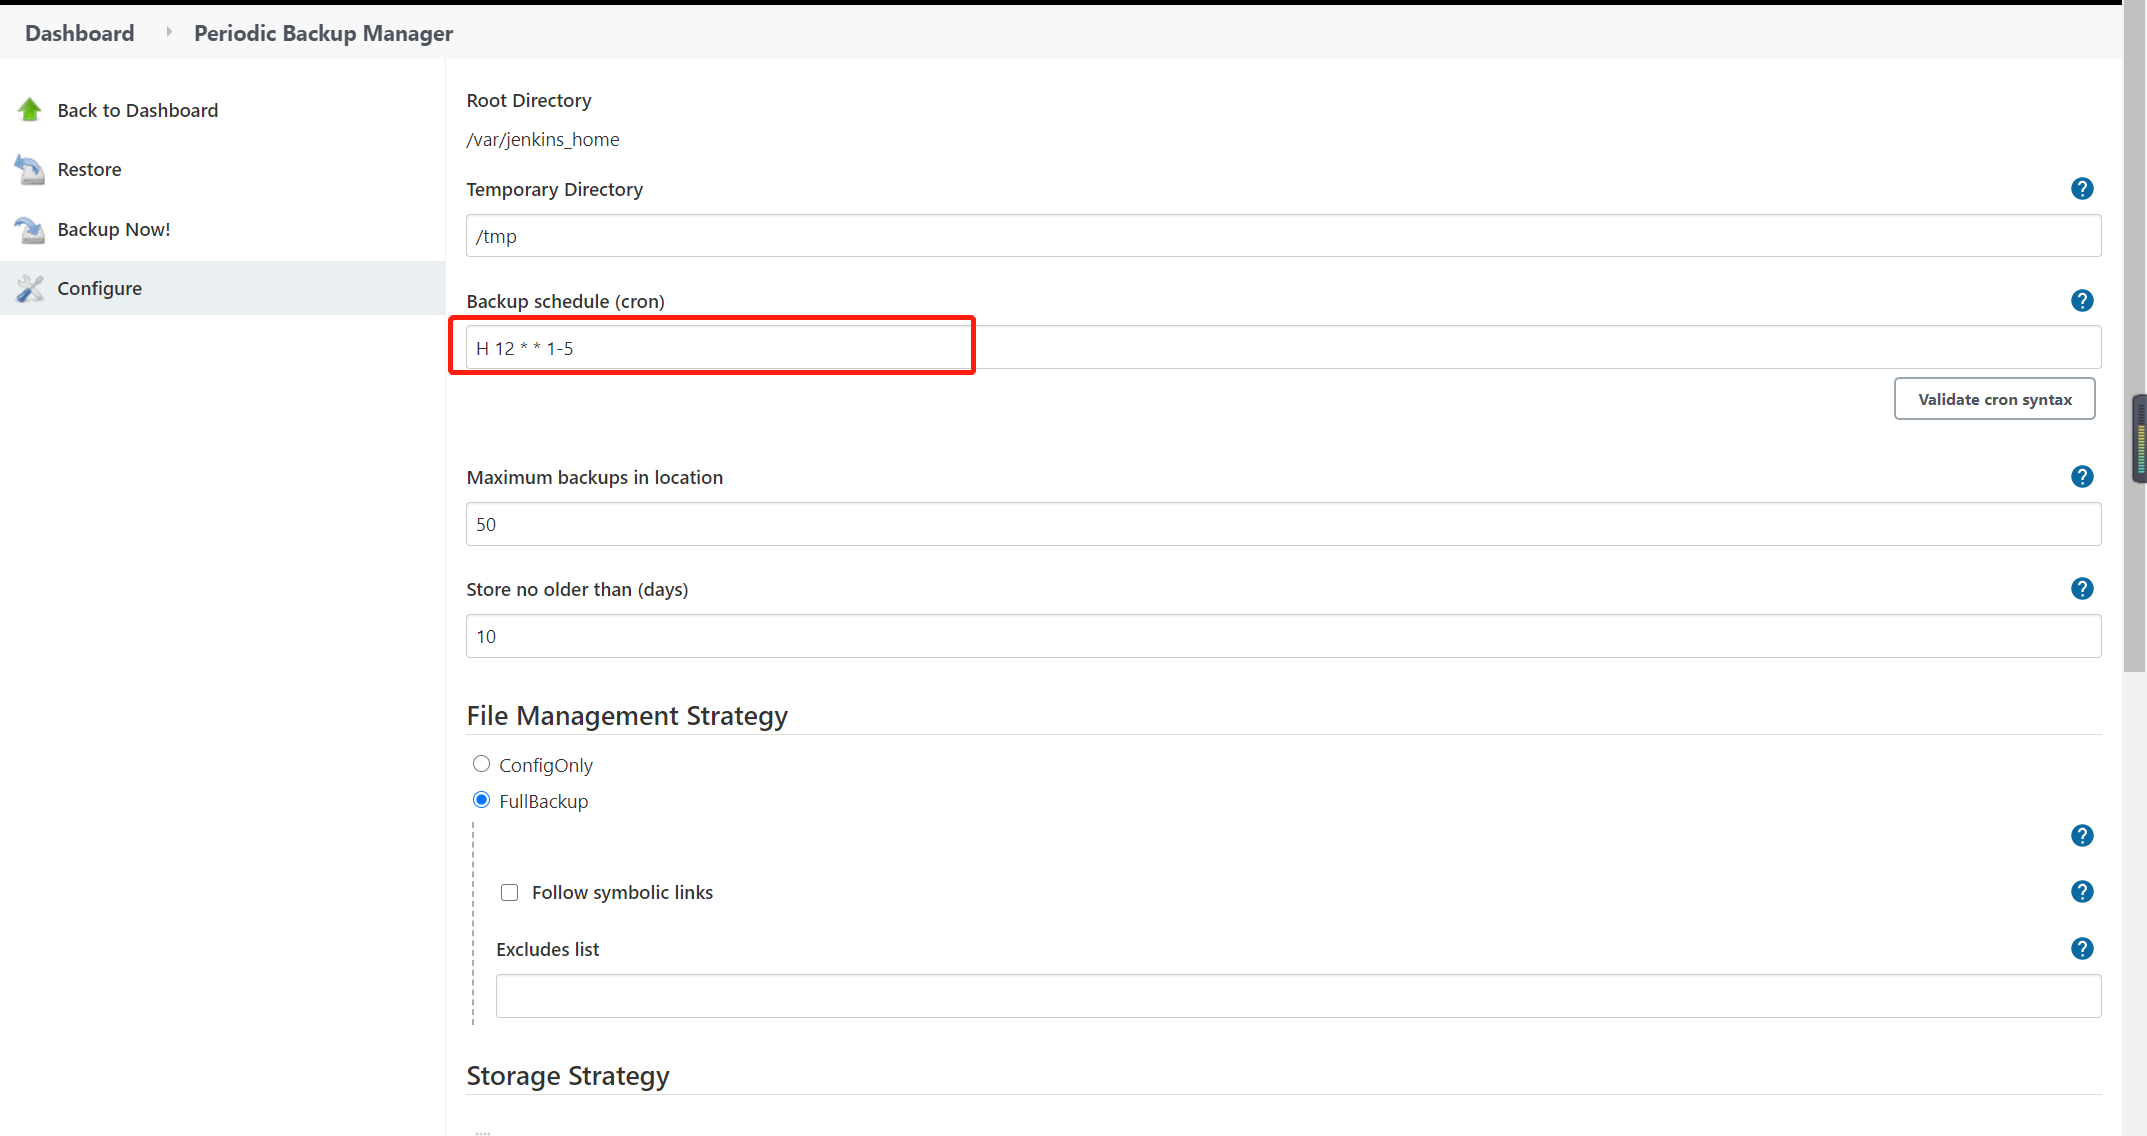Open help for Store no older than
The image size is (2147, 1136).
tap(2082, 589)
